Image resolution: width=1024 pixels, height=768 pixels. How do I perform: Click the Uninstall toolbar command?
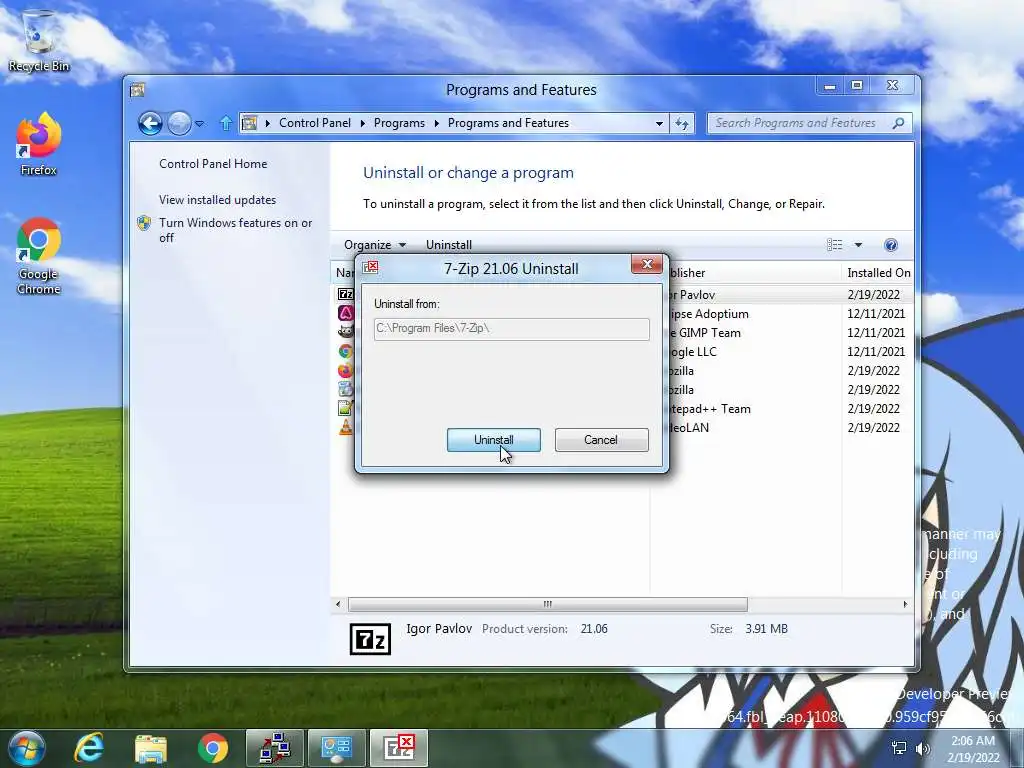point(449,245)
